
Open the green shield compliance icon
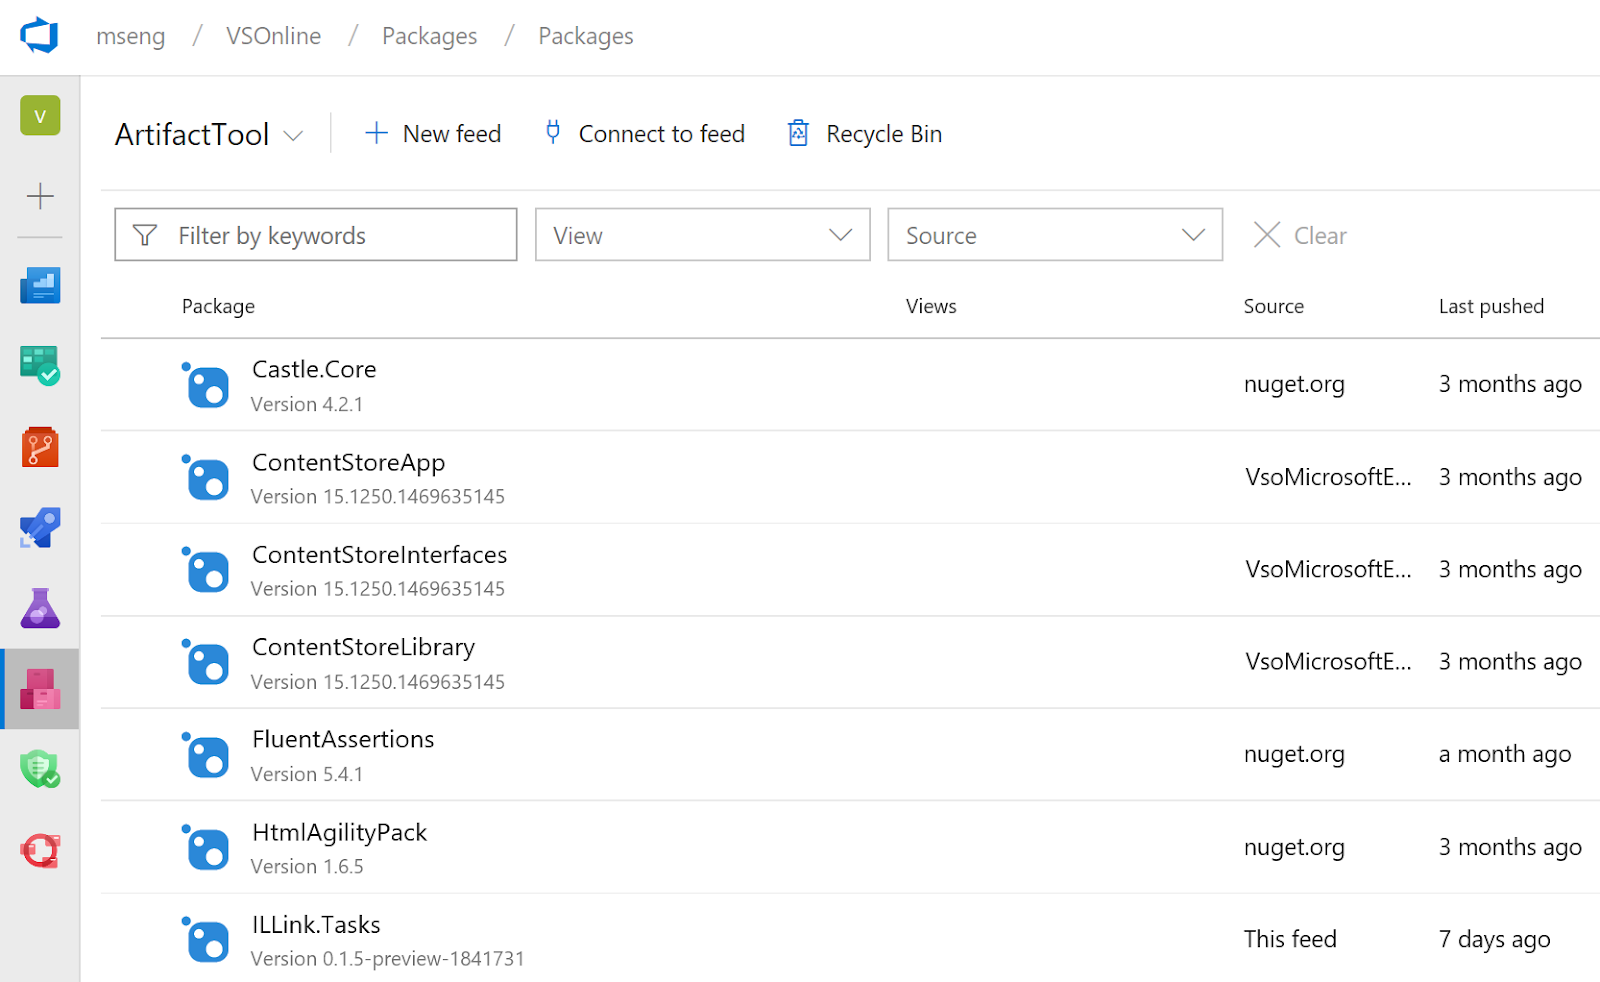click(40, 769)
